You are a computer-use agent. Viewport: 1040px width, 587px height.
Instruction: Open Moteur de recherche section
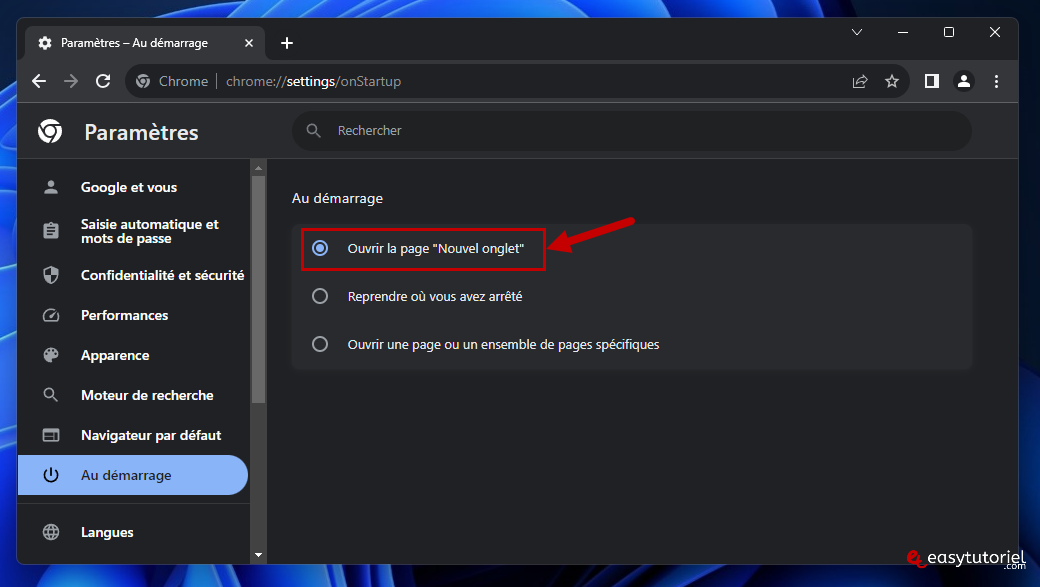coord(133,395)
